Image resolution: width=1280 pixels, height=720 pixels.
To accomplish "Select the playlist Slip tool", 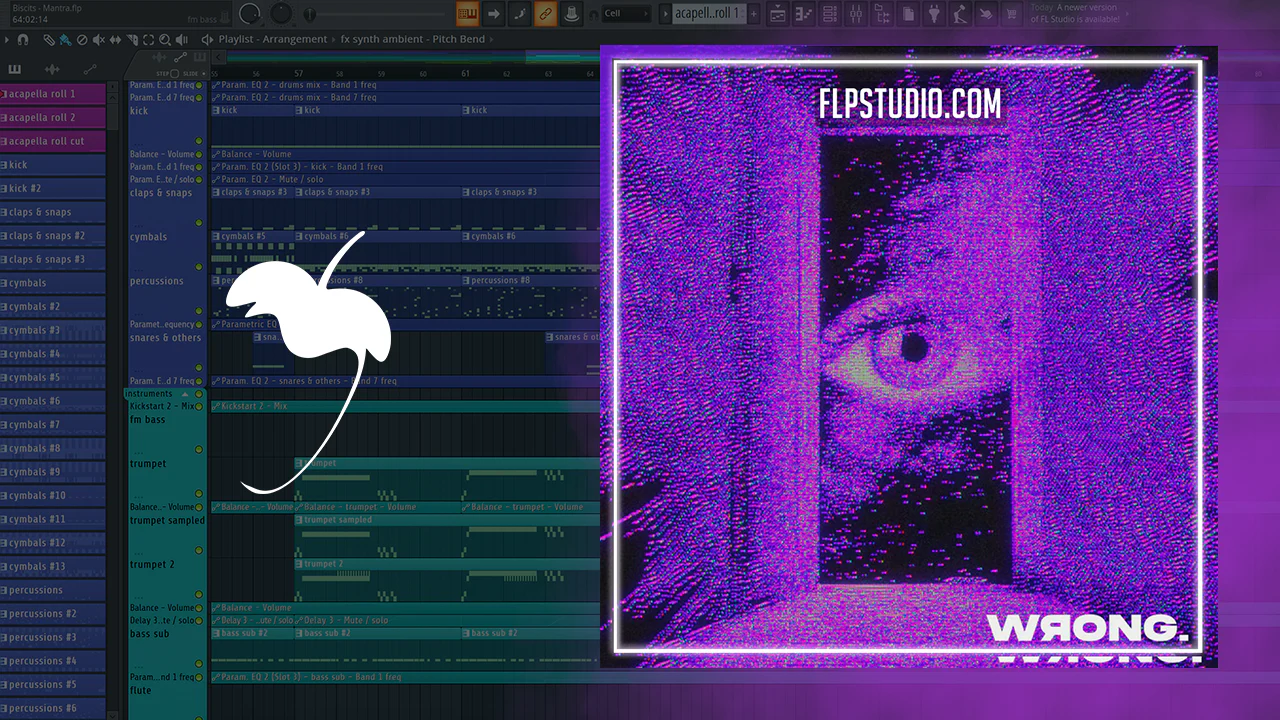I will click(115, 40).
